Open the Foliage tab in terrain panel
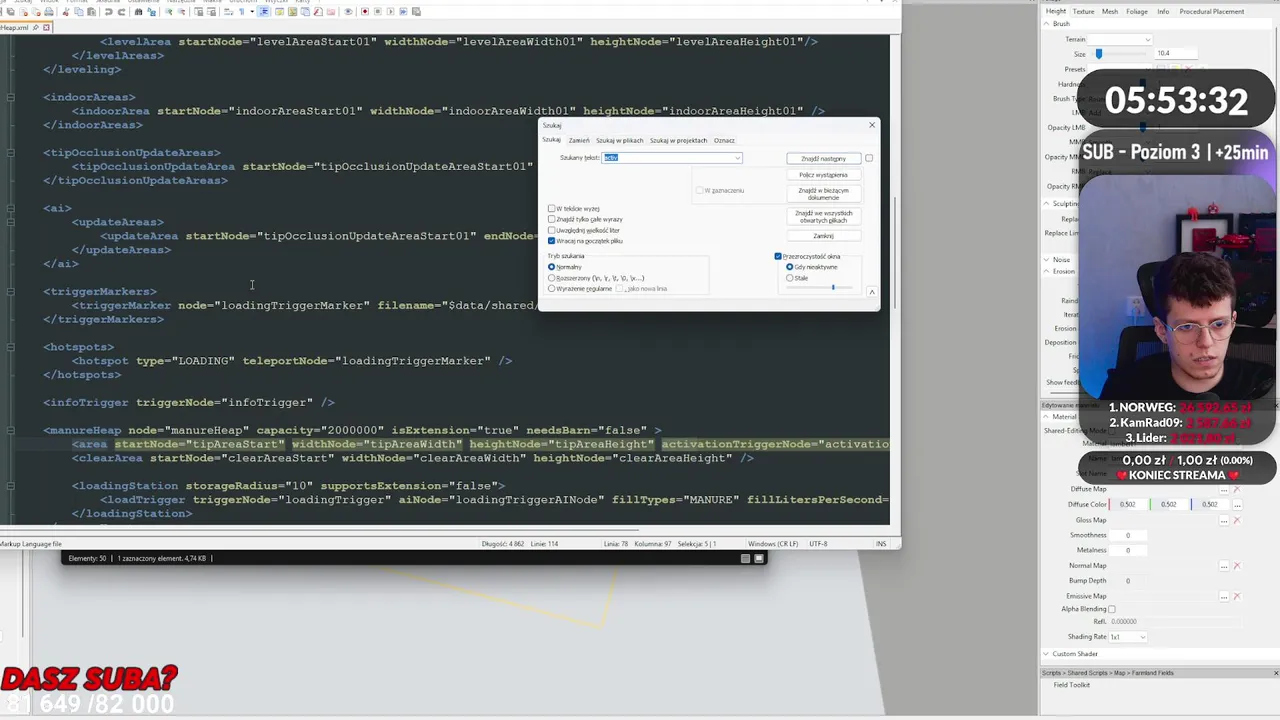 (1137, 11)
